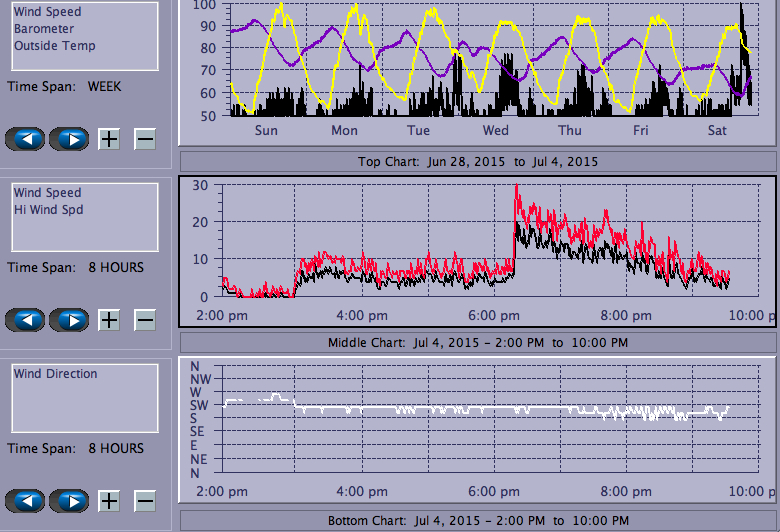This screenshot has width=780, height=532.
Task: Select Wind Direction in the bottom list
Action: tap(55, 374)
